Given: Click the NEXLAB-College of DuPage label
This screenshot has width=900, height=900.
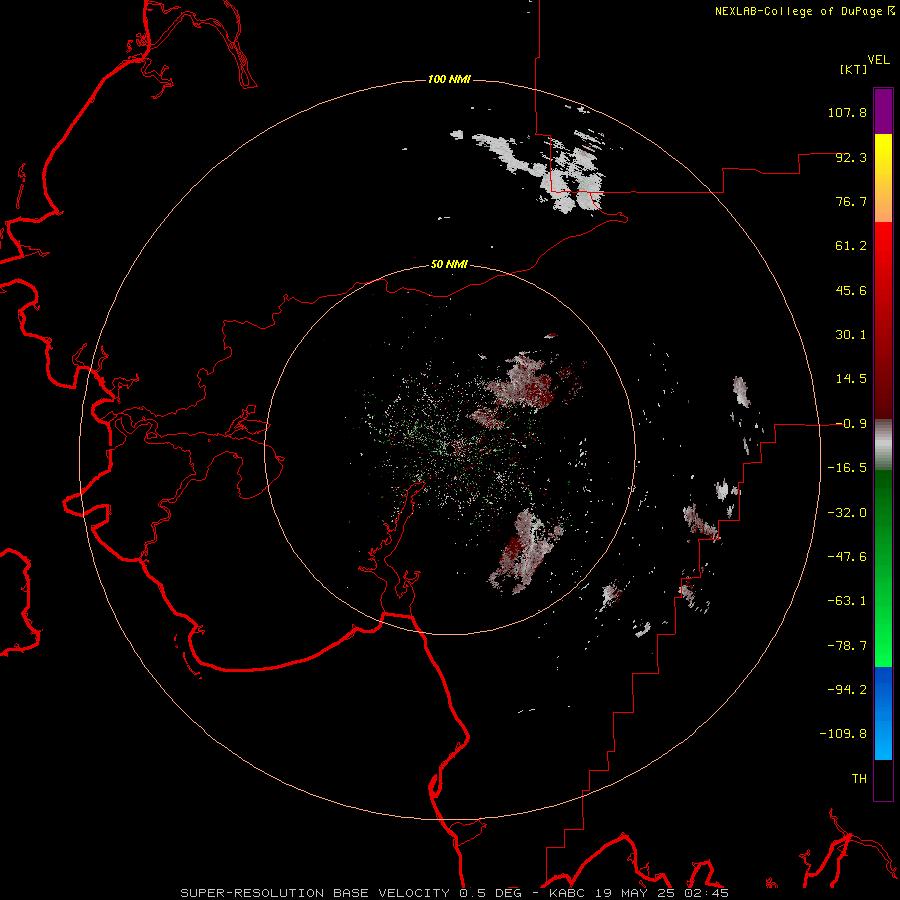Looking at the screenshot, I should 798,11.
